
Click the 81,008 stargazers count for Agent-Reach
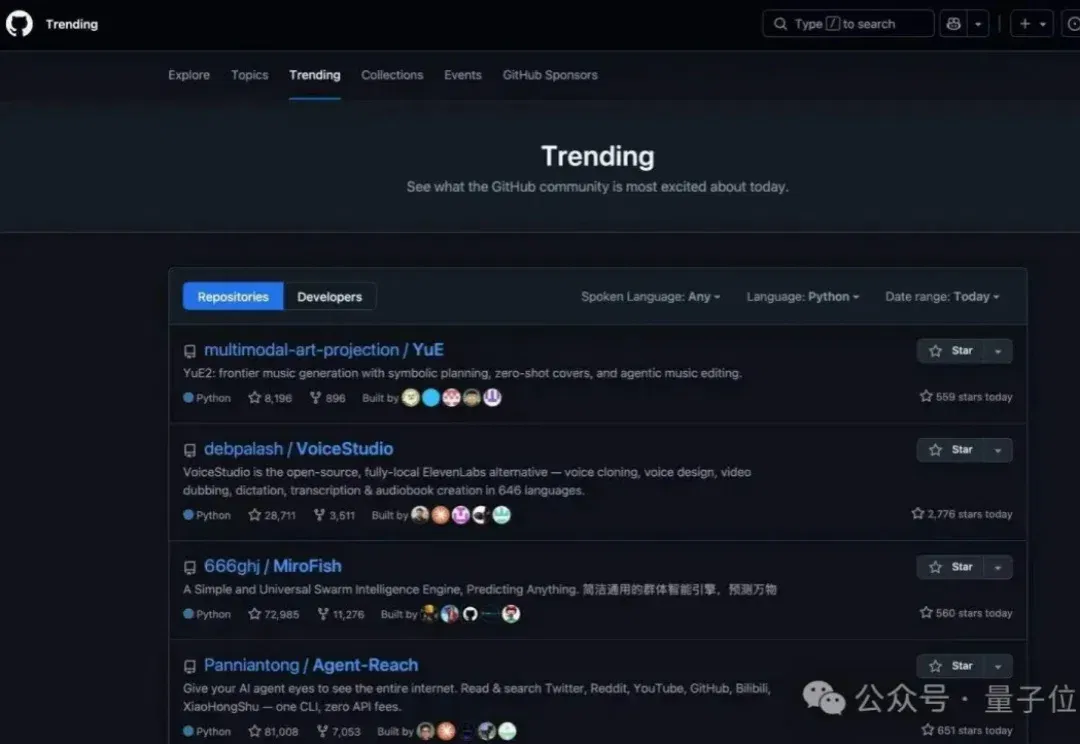tap(273, 731)
